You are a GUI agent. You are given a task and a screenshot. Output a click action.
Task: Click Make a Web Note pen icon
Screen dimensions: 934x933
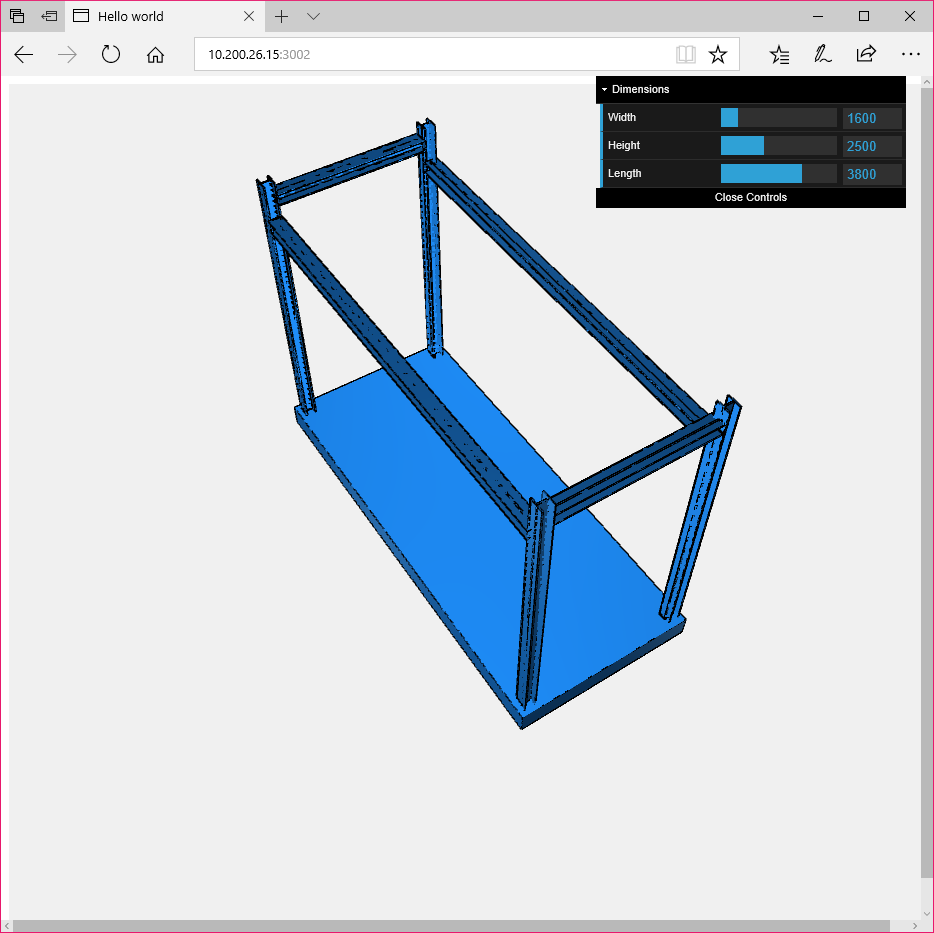[822, 55]
